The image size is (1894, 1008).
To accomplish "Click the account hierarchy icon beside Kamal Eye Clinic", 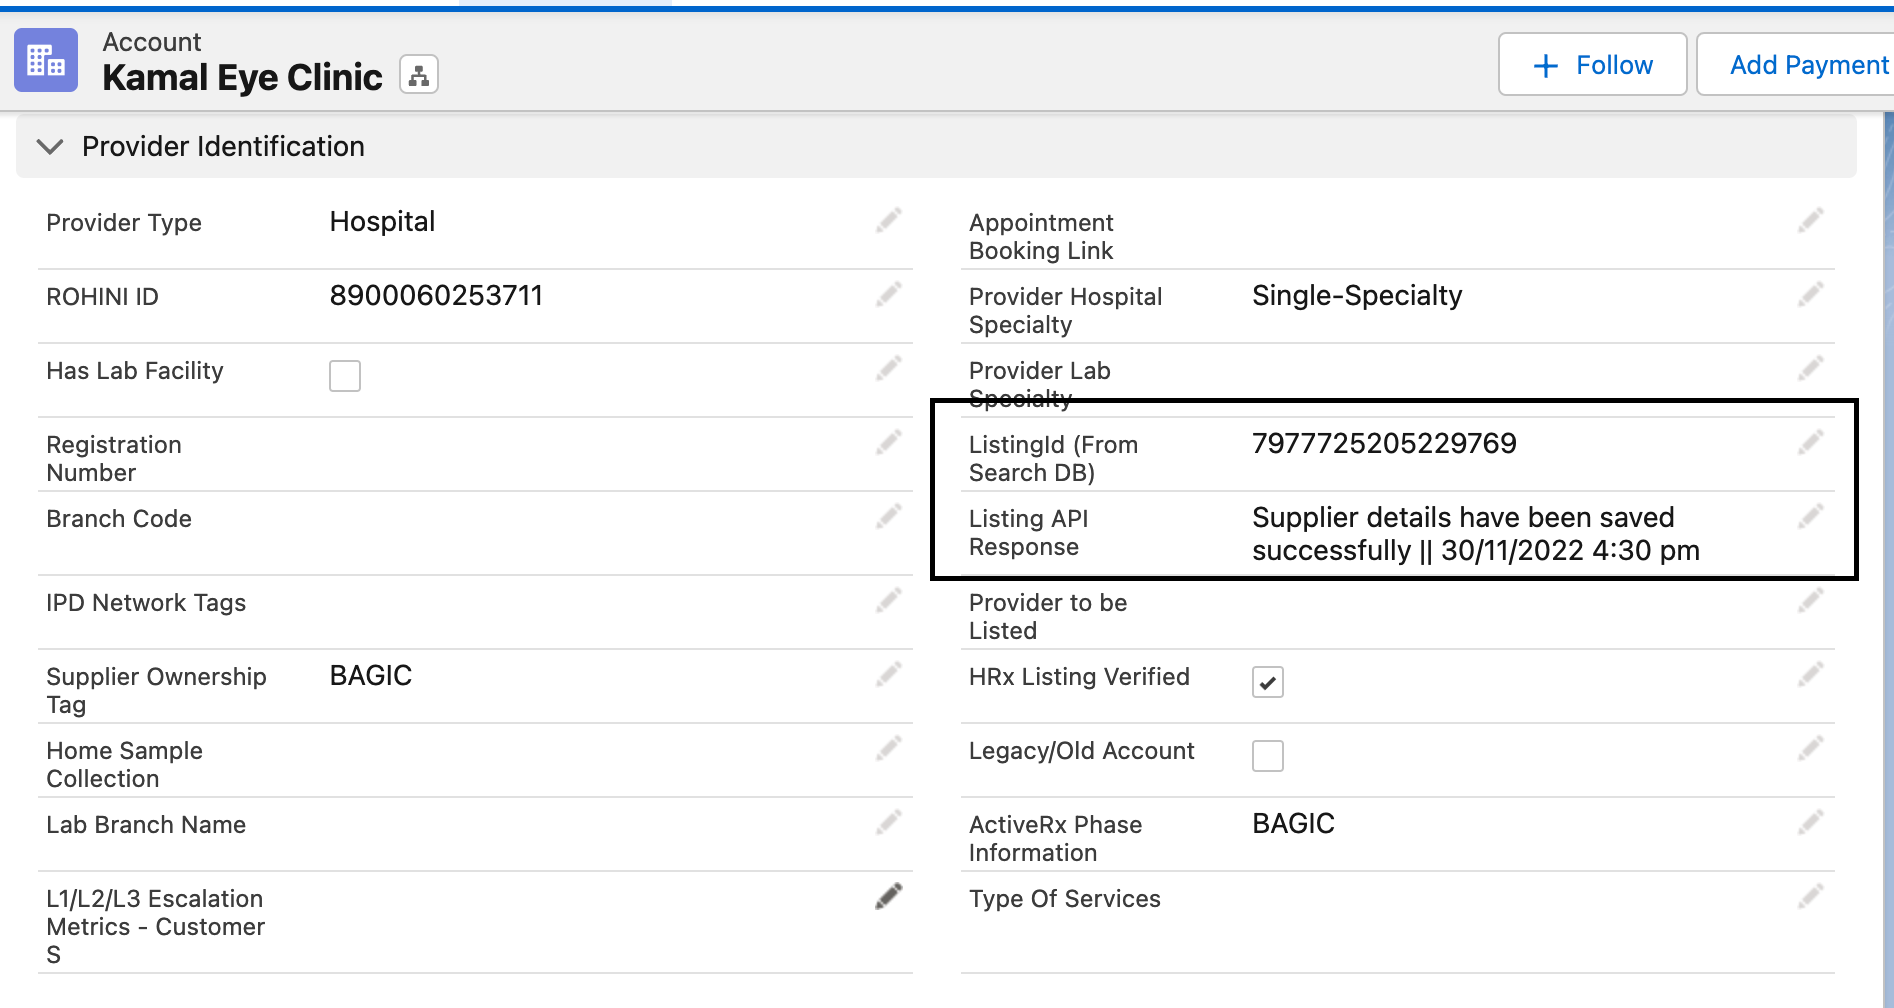I will tap(419, 75).
